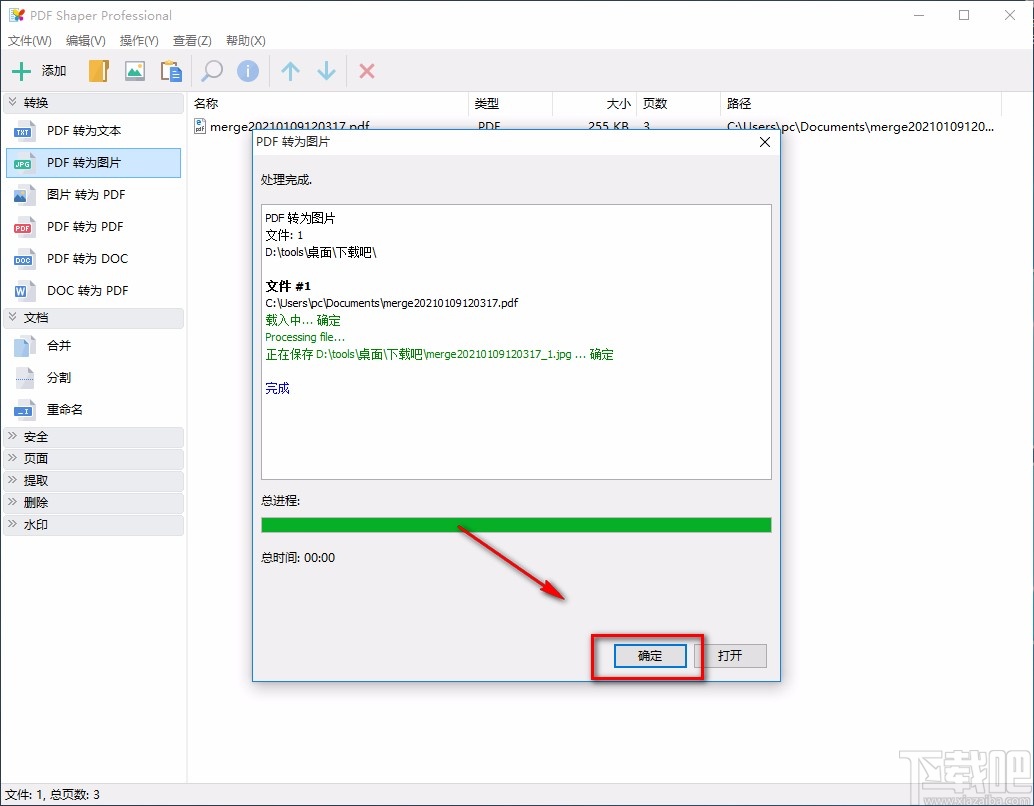
Task: Click the search magnifier toolbar icon
Action: [x=211, y=70]
